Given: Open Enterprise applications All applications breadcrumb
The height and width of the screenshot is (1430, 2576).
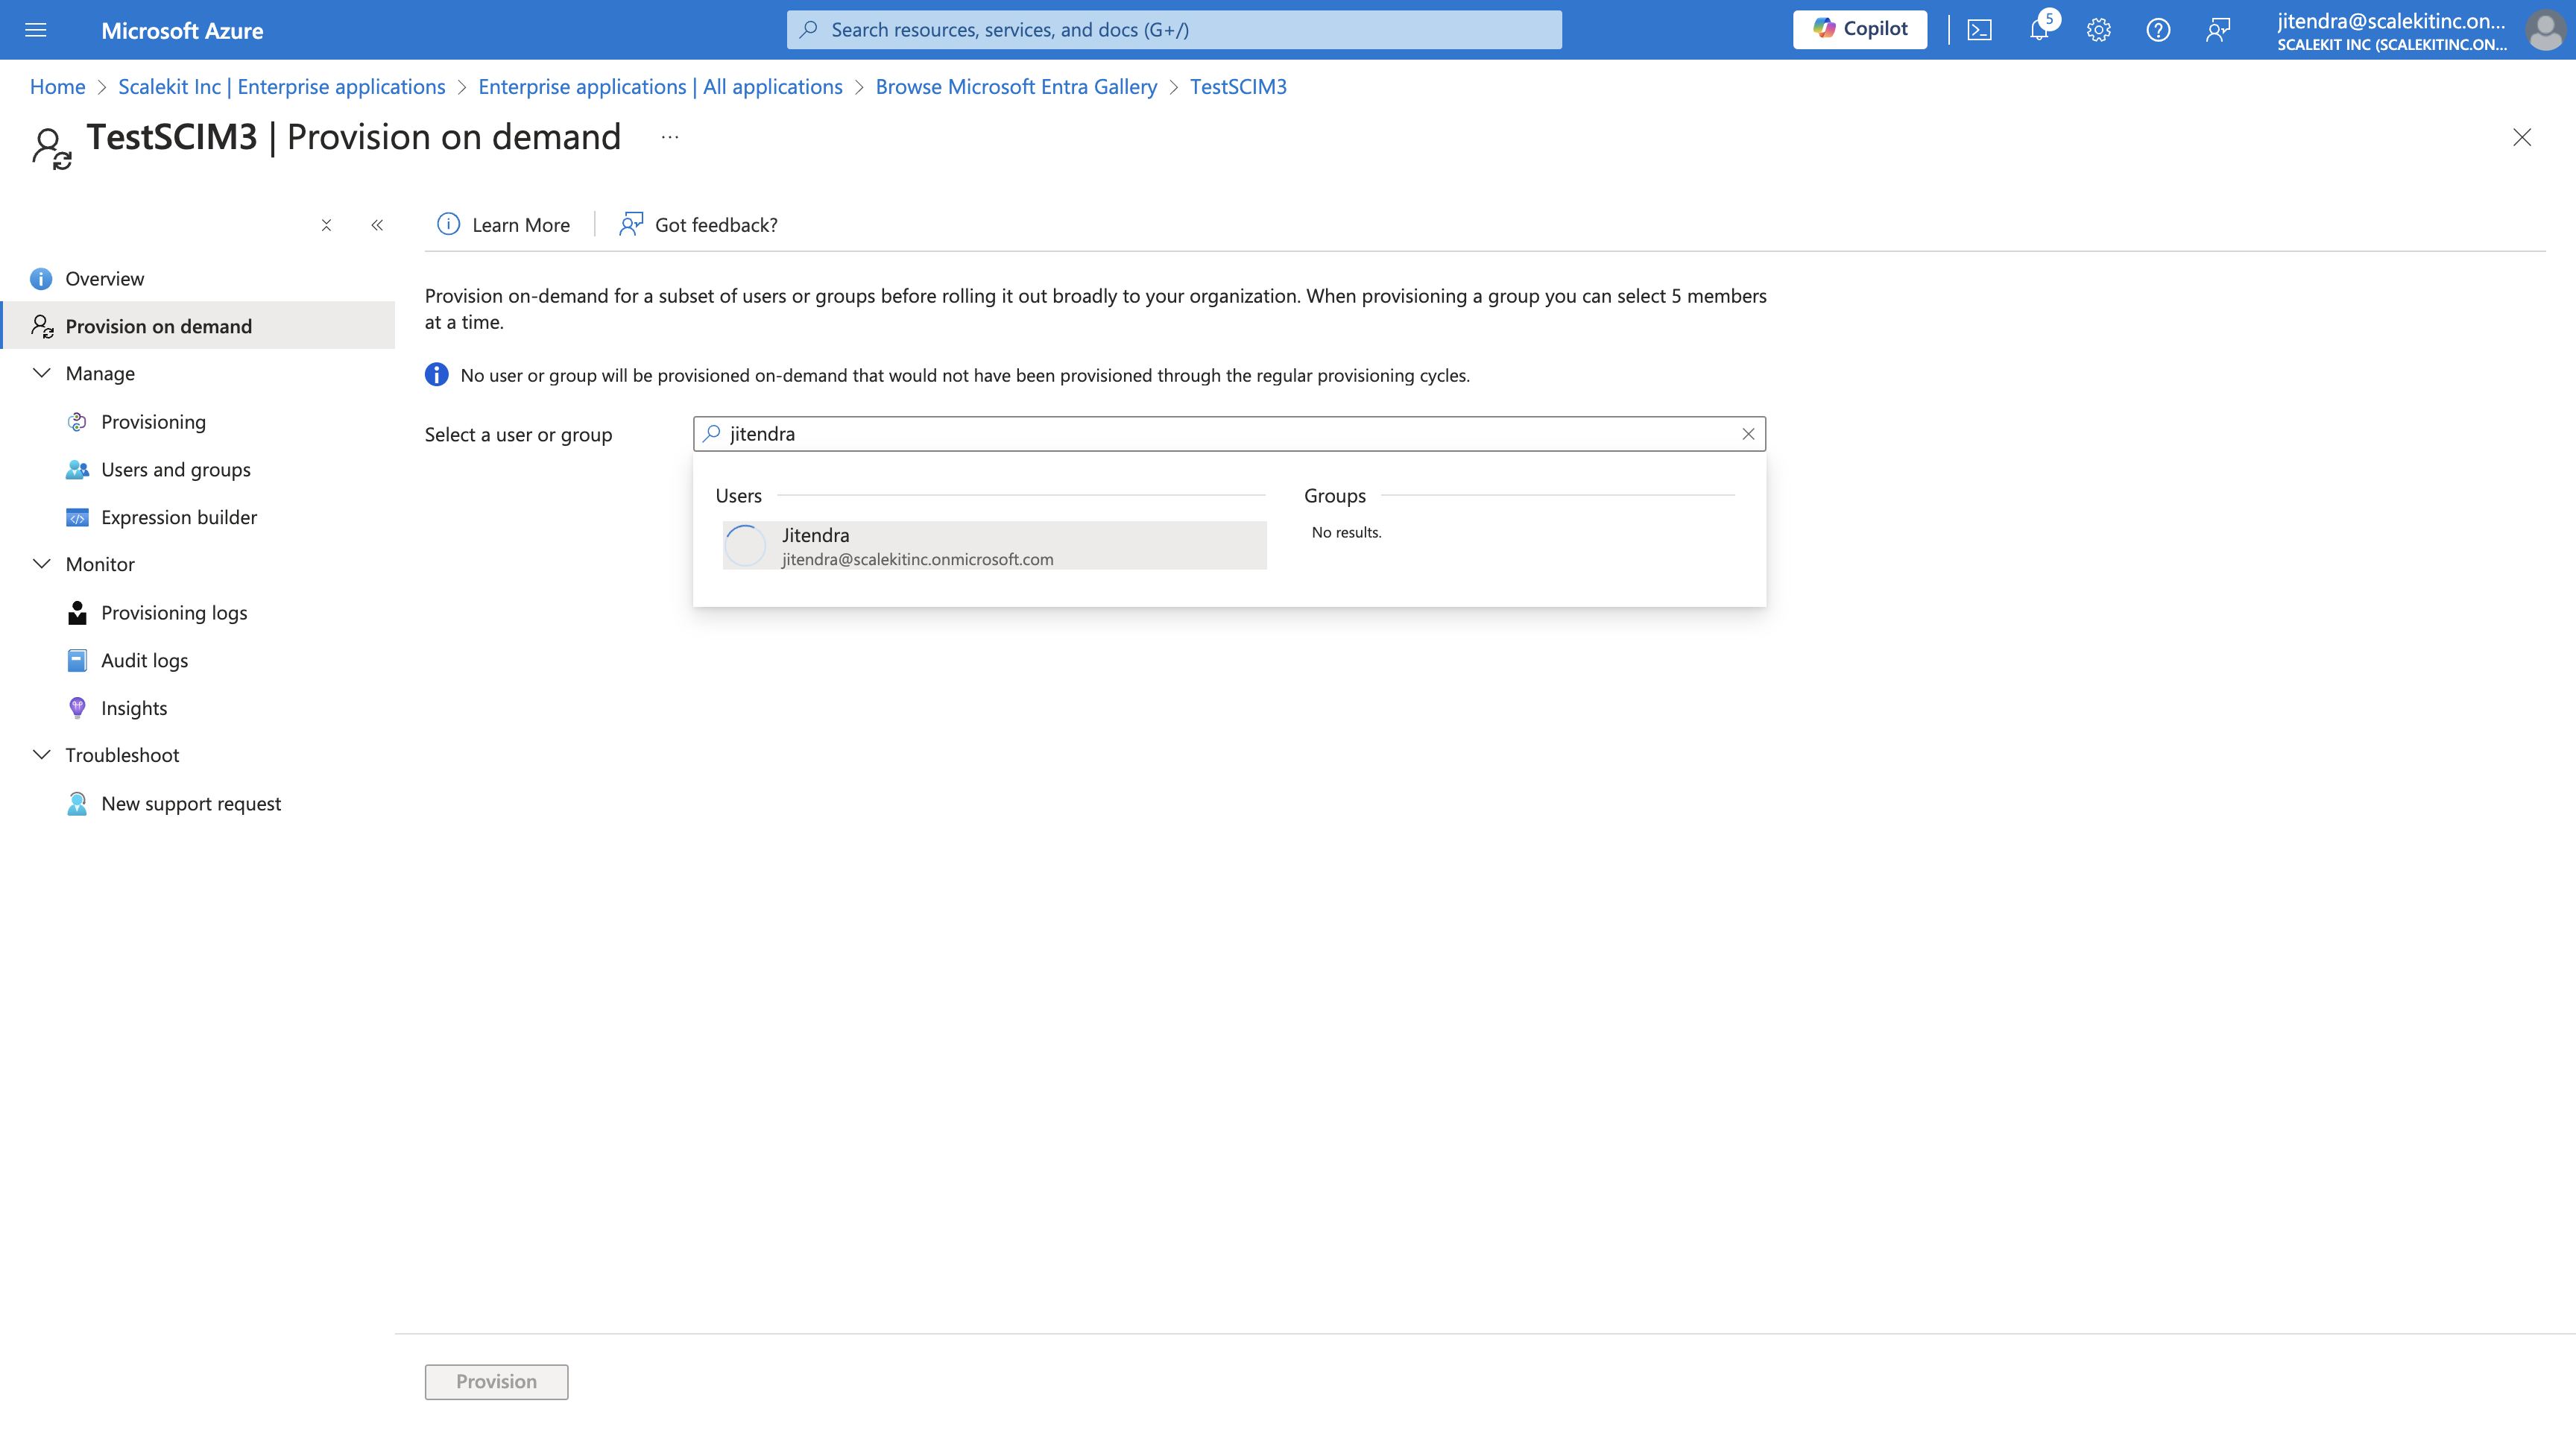Looking at the screenshot, I should [660, 87].
